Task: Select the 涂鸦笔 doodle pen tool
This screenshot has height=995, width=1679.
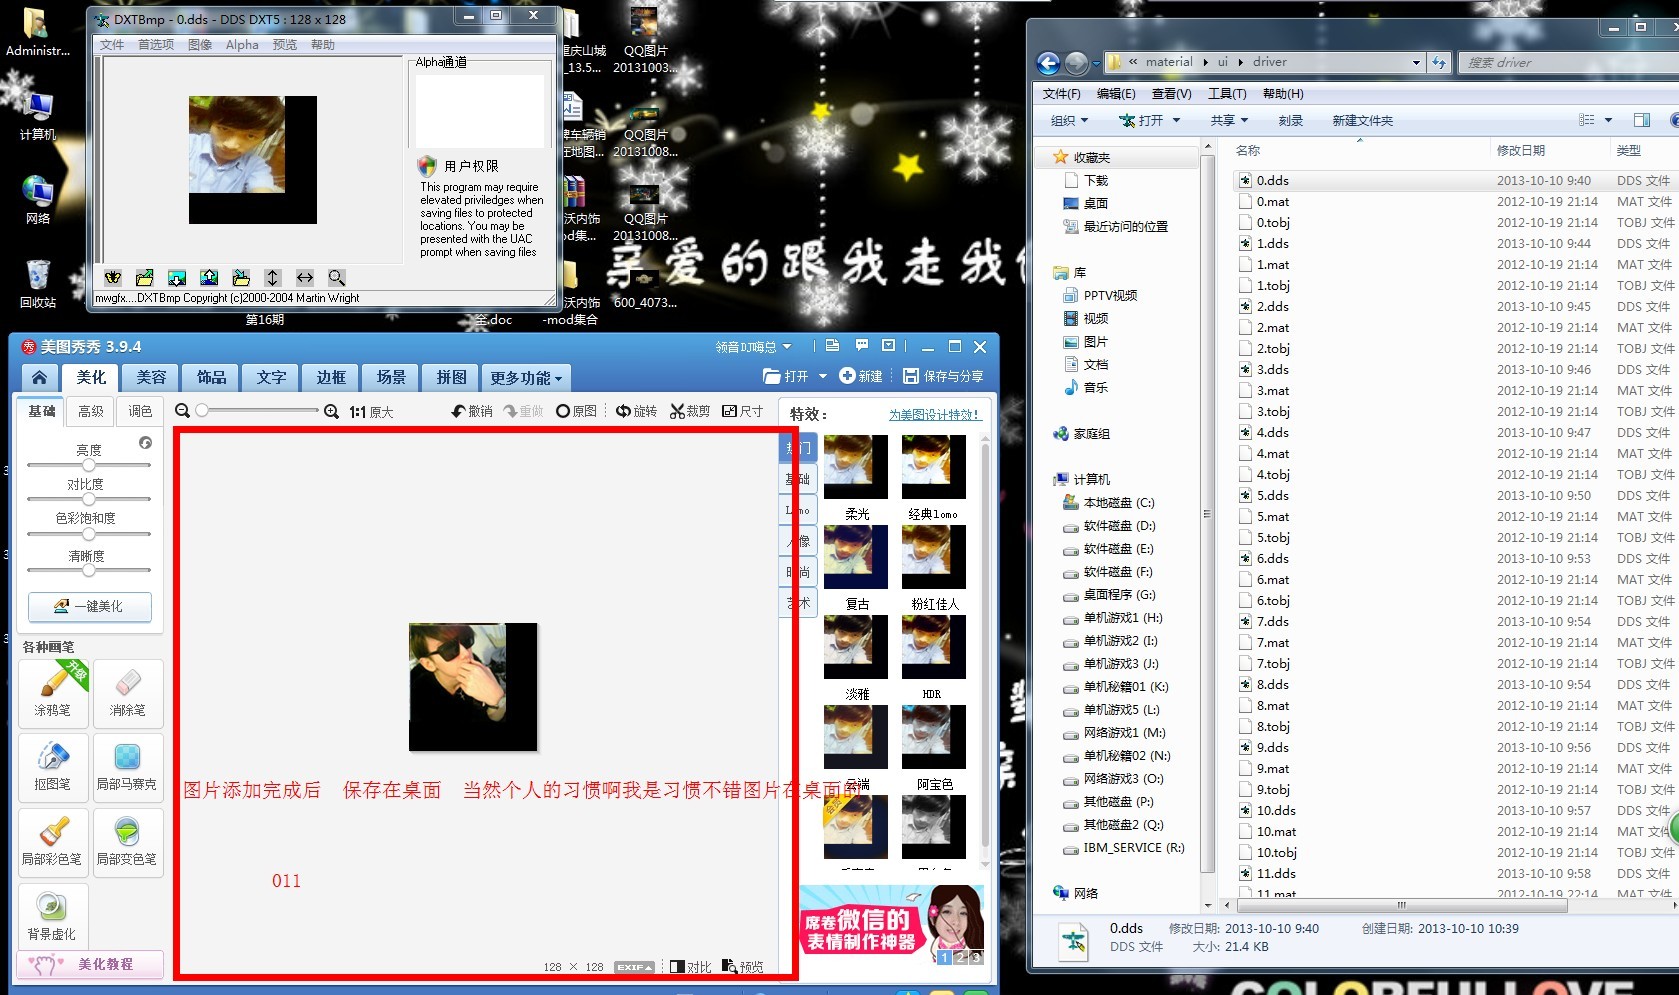Action: [x=53, y=693]
